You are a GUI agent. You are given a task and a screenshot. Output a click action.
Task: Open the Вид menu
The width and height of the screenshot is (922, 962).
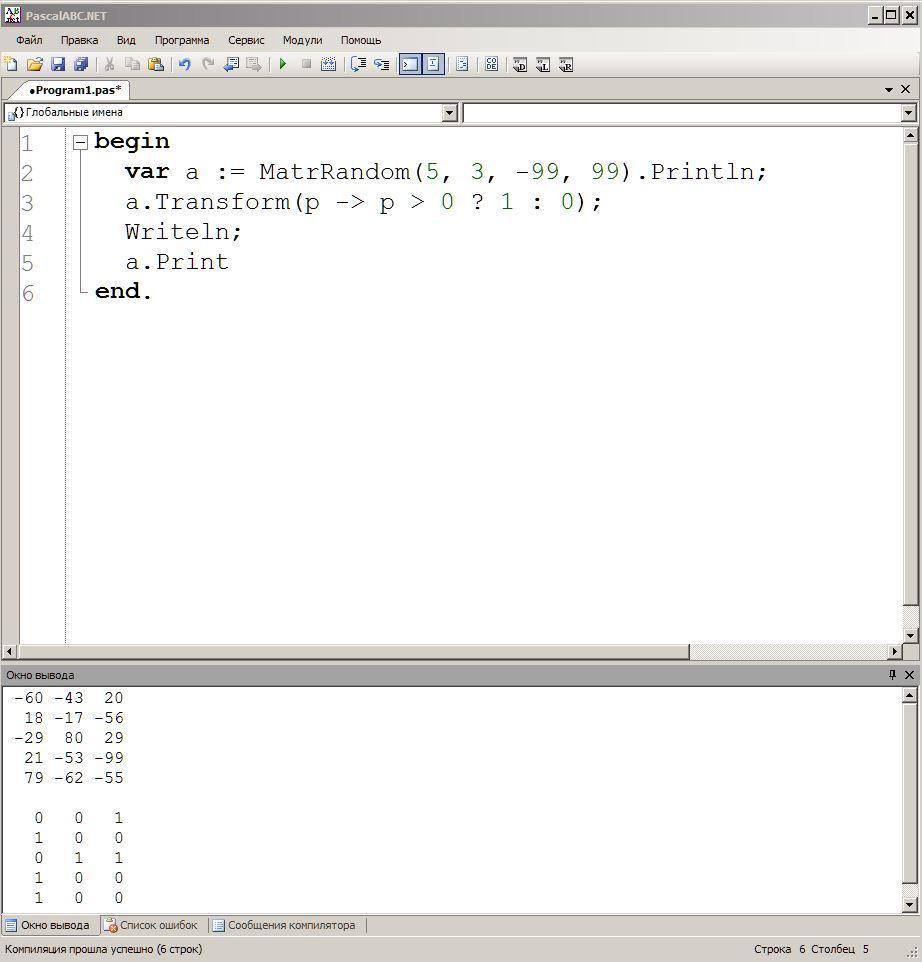(126, 40)
